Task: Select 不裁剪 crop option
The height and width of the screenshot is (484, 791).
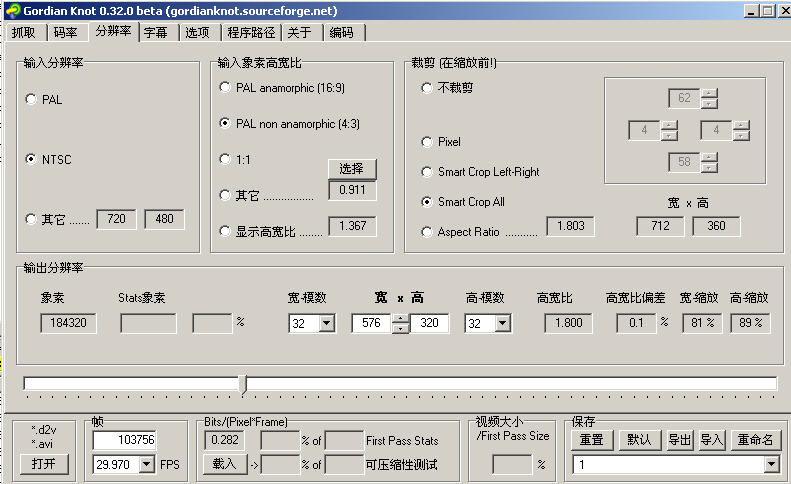Action: coord(427,88)
